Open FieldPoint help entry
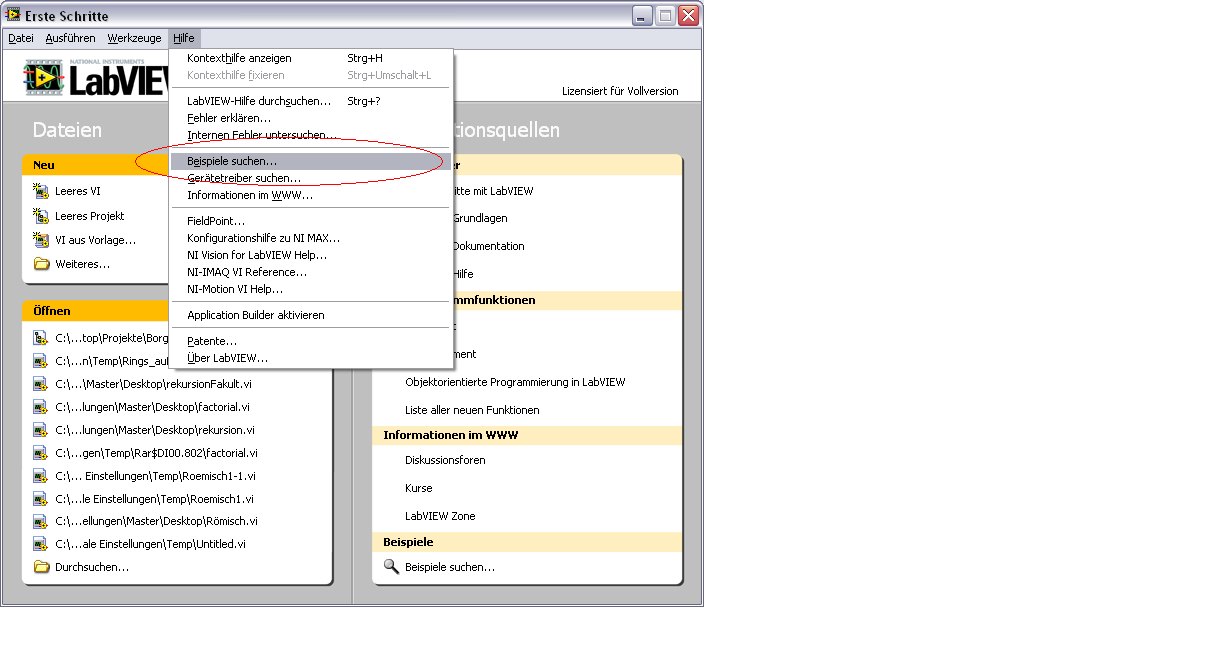1218x651 pixels. point(311,221)
